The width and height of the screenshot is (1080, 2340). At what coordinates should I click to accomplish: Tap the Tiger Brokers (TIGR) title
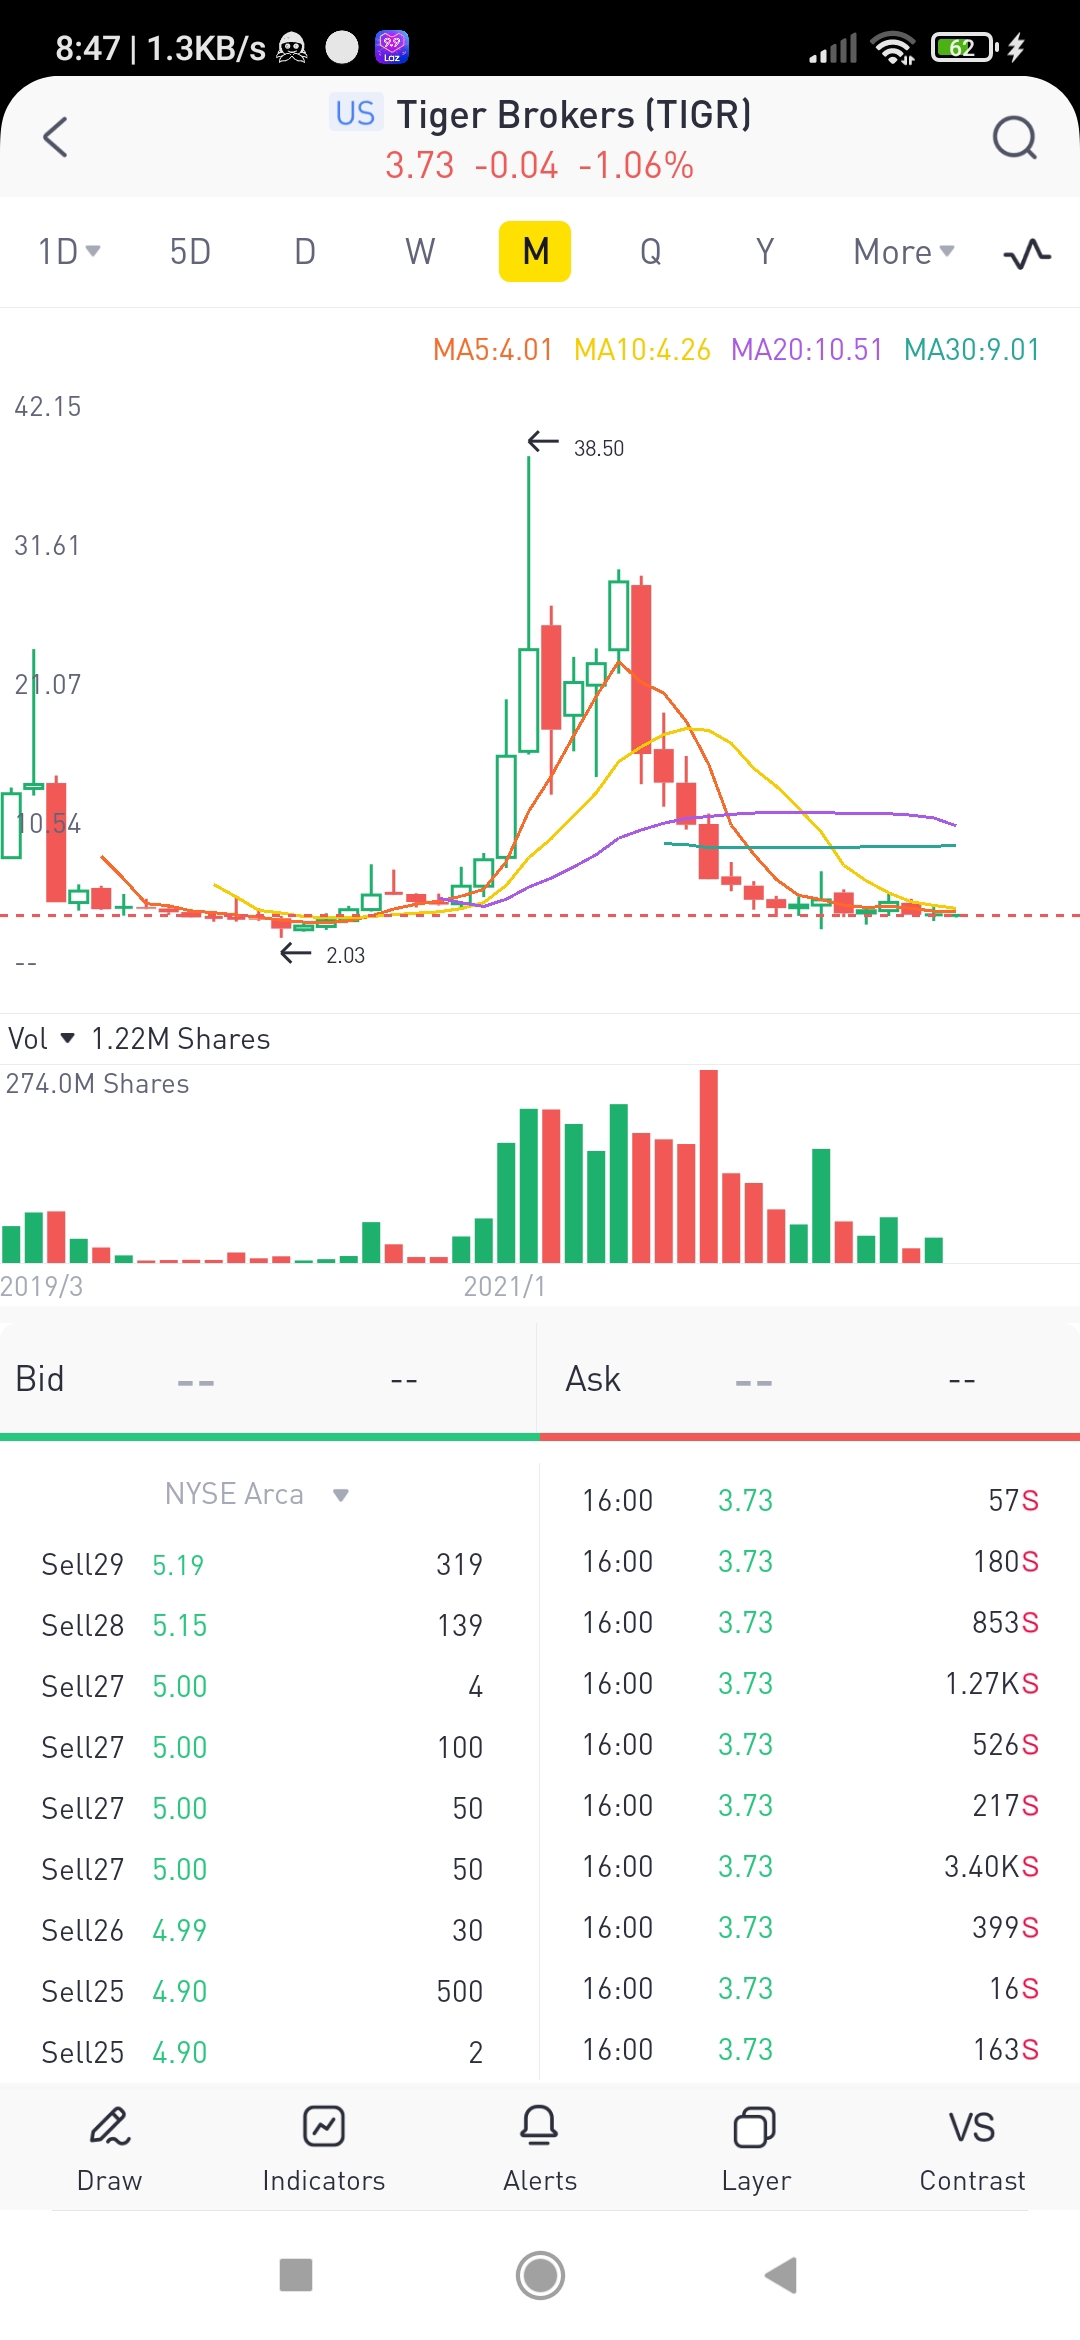(574, 115)
